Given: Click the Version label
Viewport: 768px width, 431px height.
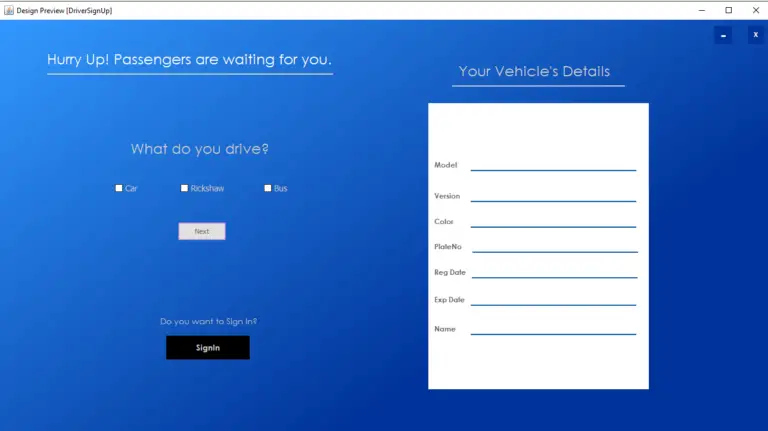Looking at the screenshot, I should pyautogui.click(x=447, y=196).
